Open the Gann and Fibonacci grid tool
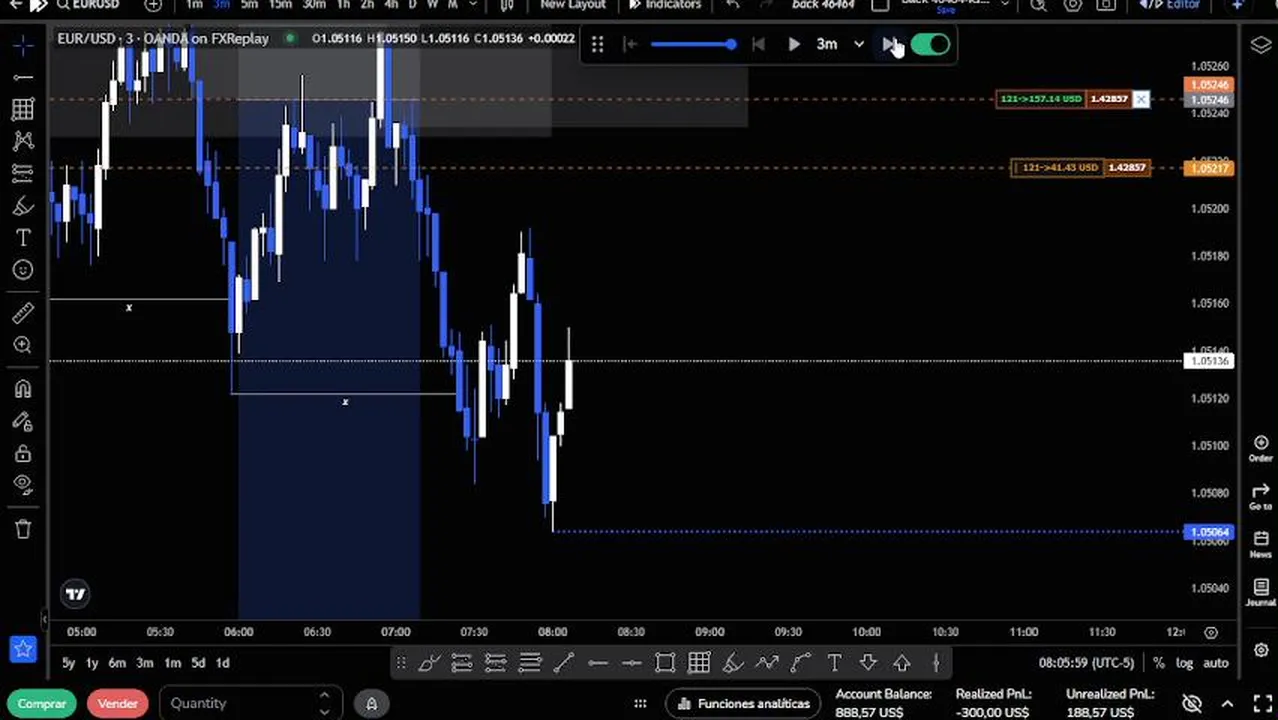The image size is (1278, 720). tap(23, 109)
